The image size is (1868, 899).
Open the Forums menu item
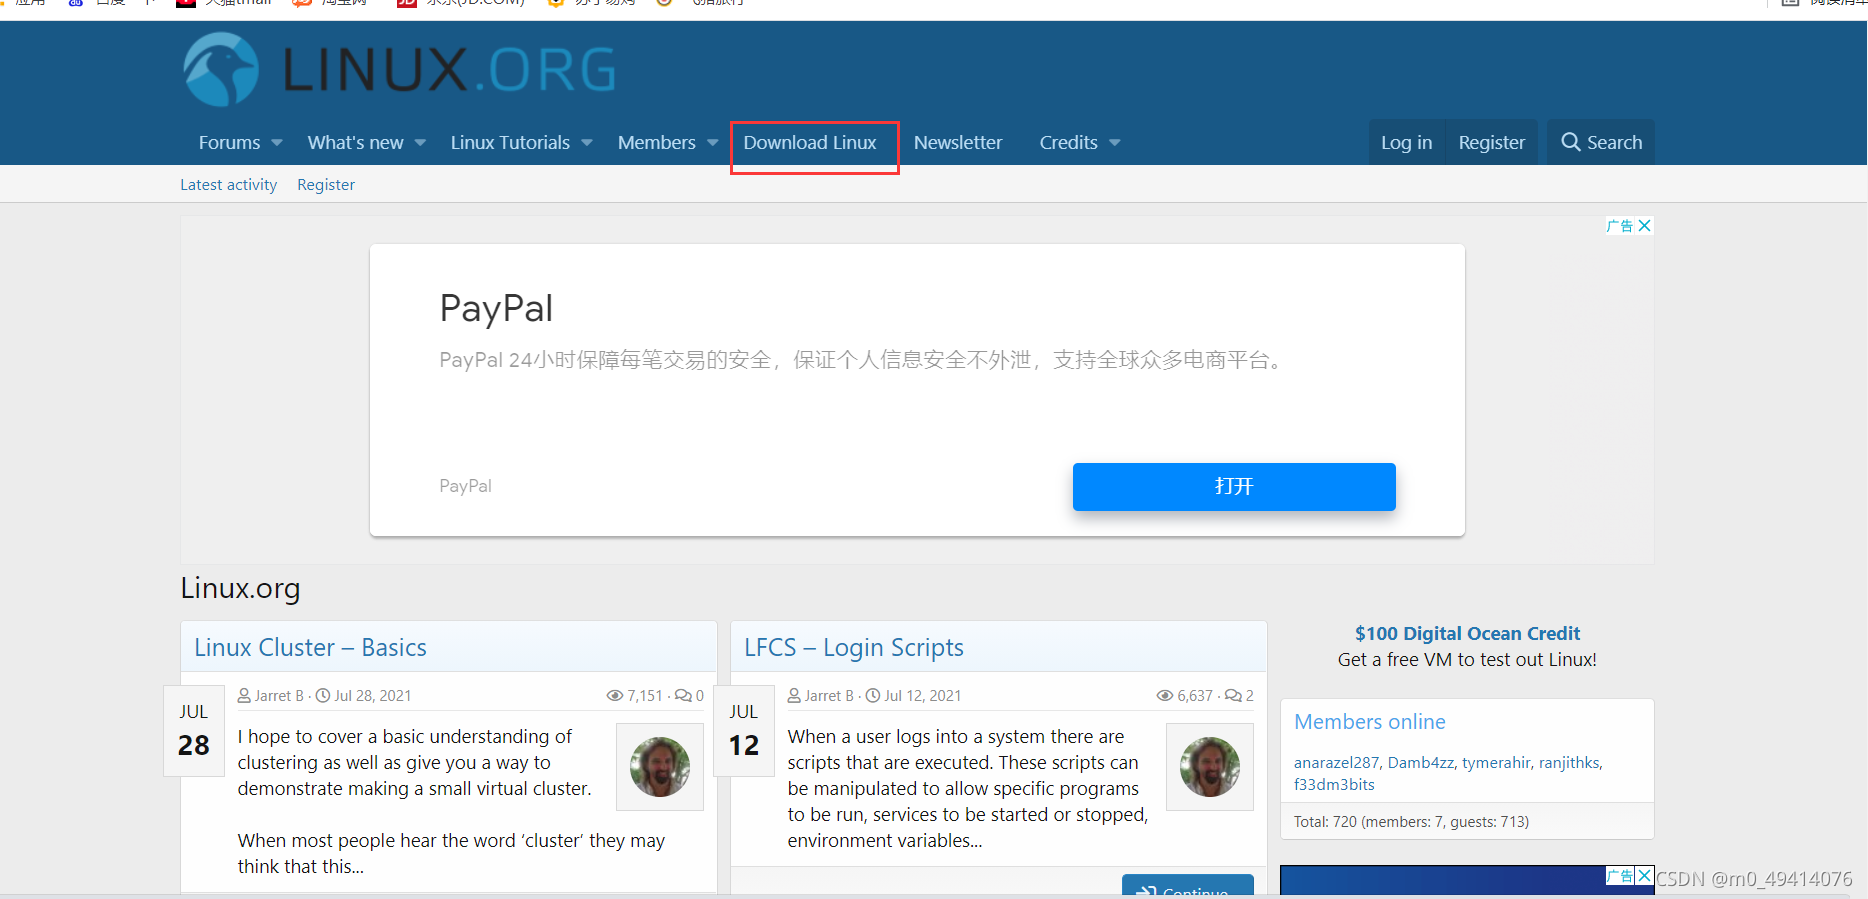click(x=229, y=143)
